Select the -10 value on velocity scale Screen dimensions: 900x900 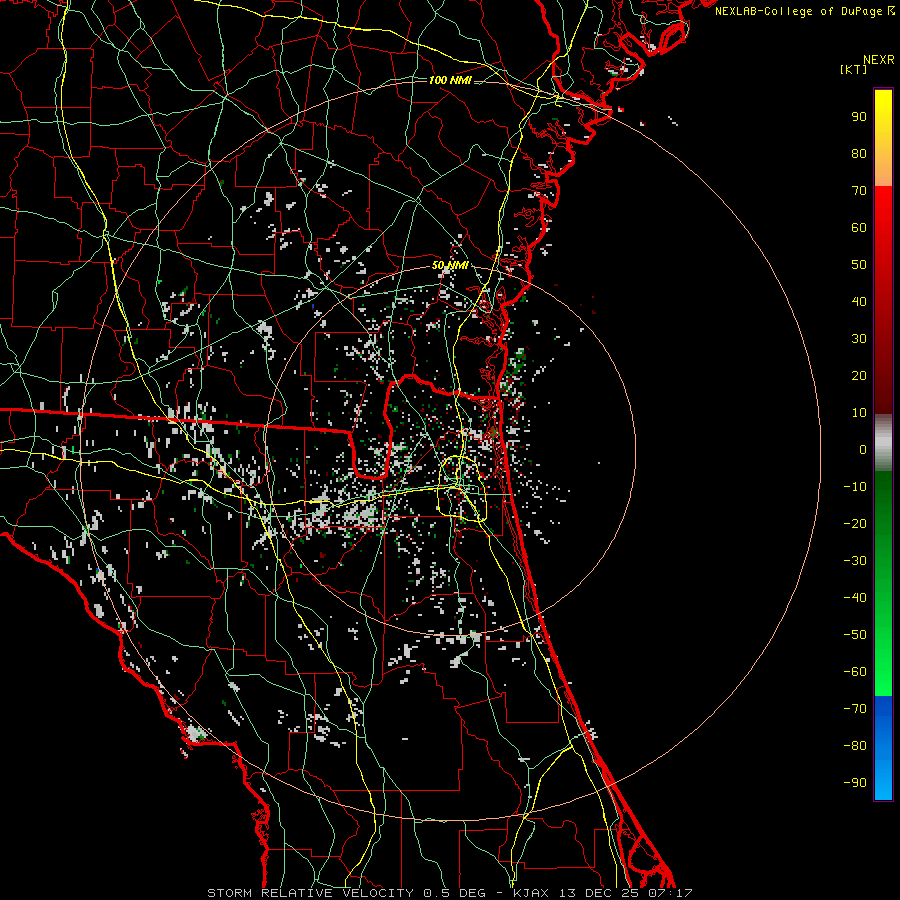(x=855, y=487)
